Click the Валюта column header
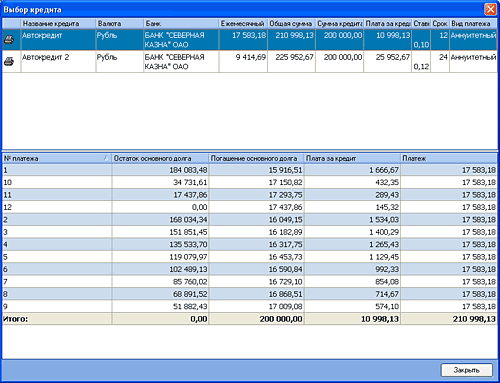This screenshot has height=383, width=500. tap(120, 24)
